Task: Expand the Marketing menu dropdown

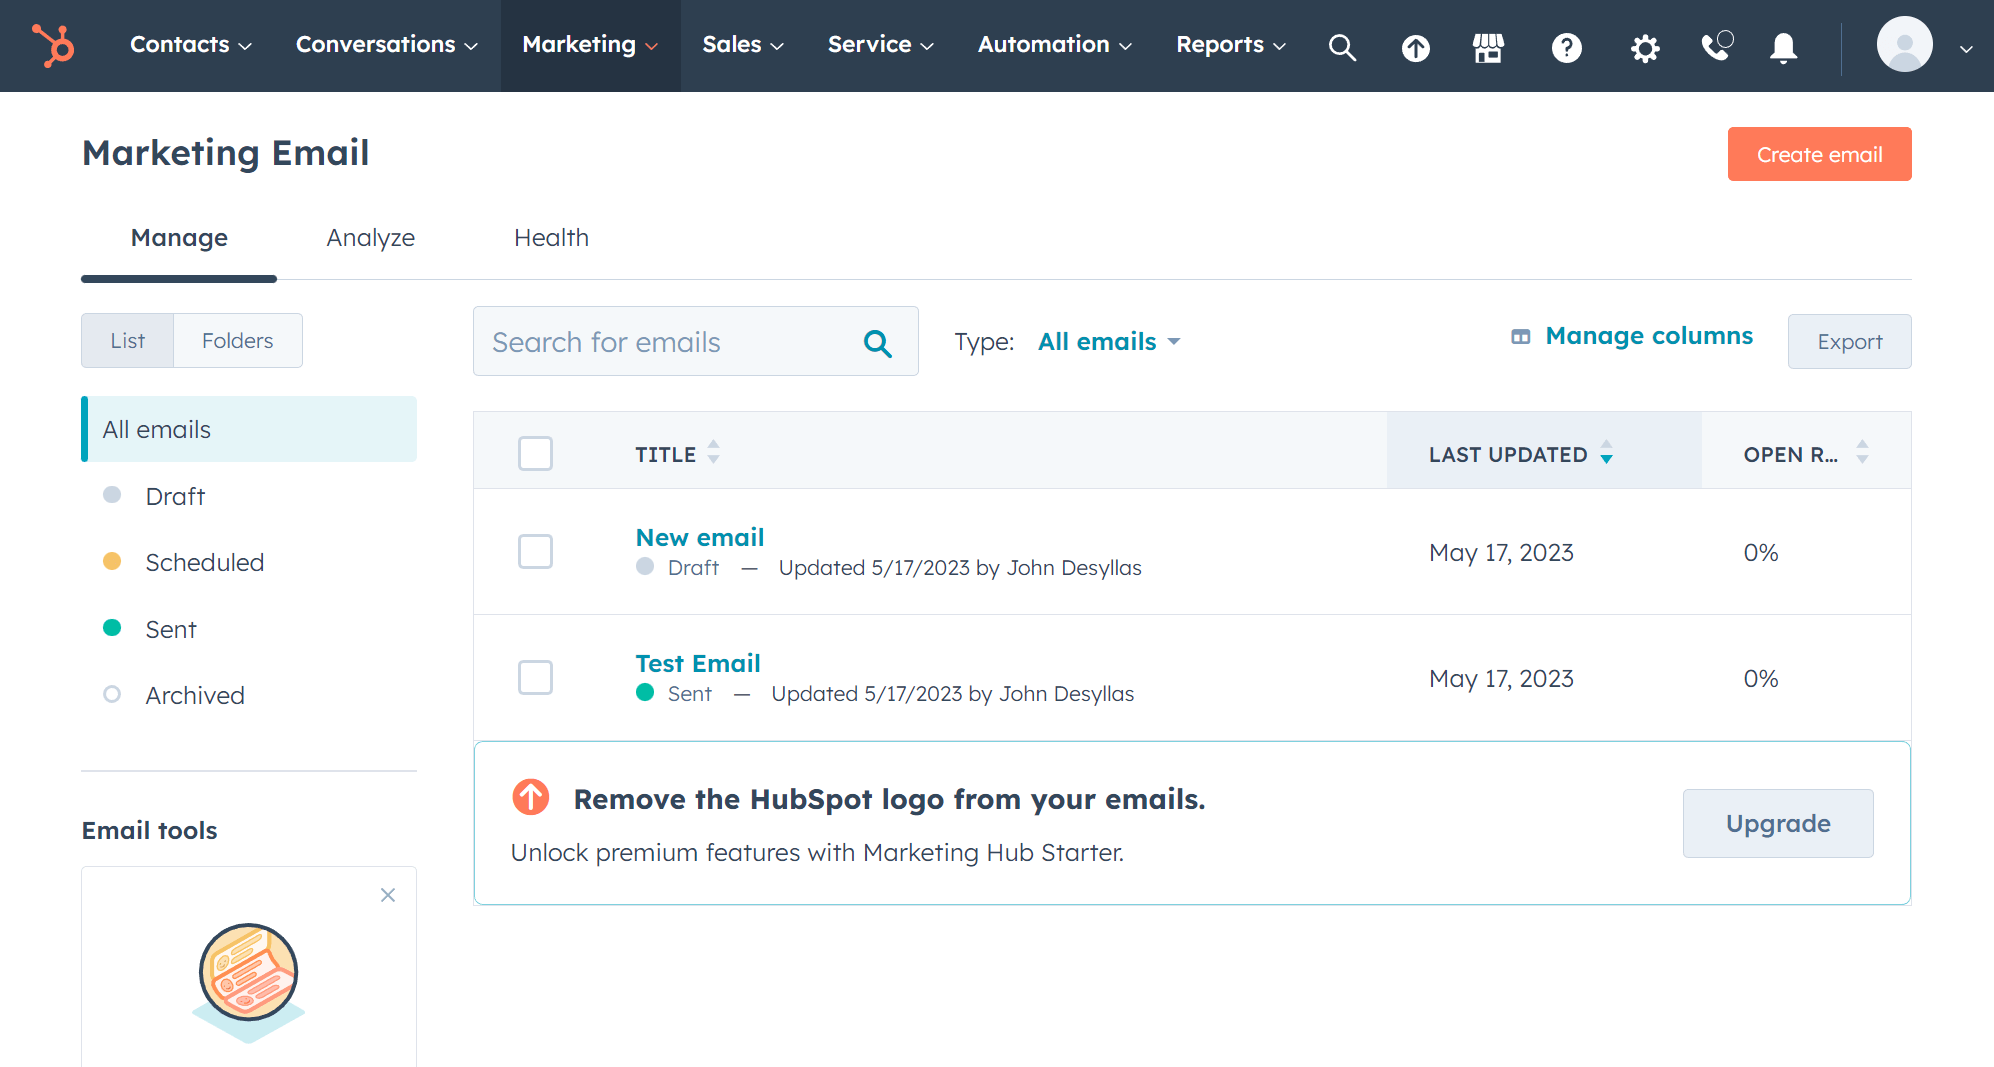Action: (x=590, y=45)
